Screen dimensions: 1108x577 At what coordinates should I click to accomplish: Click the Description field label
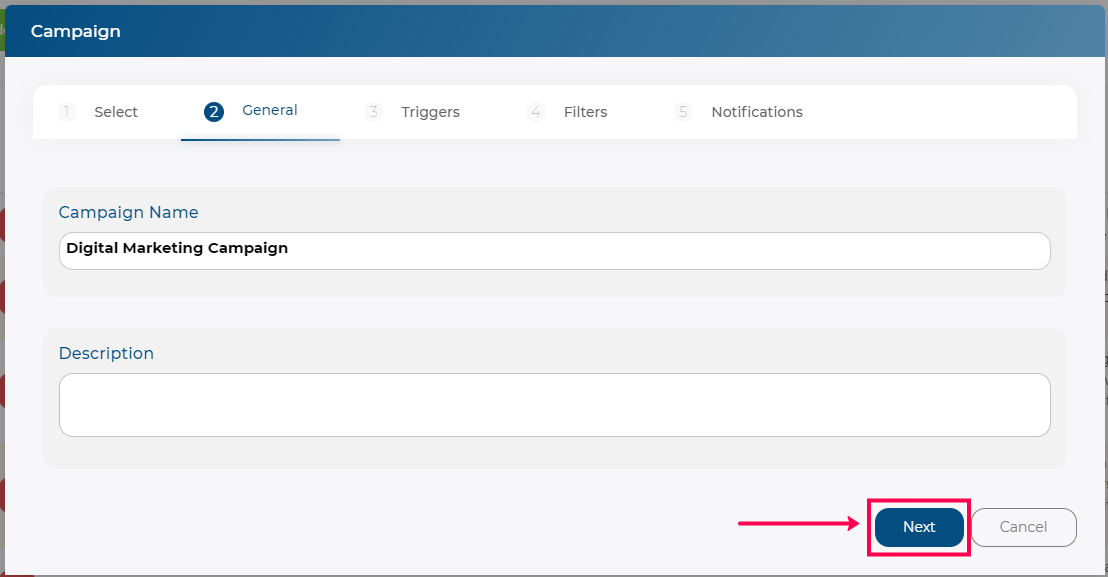106,353
